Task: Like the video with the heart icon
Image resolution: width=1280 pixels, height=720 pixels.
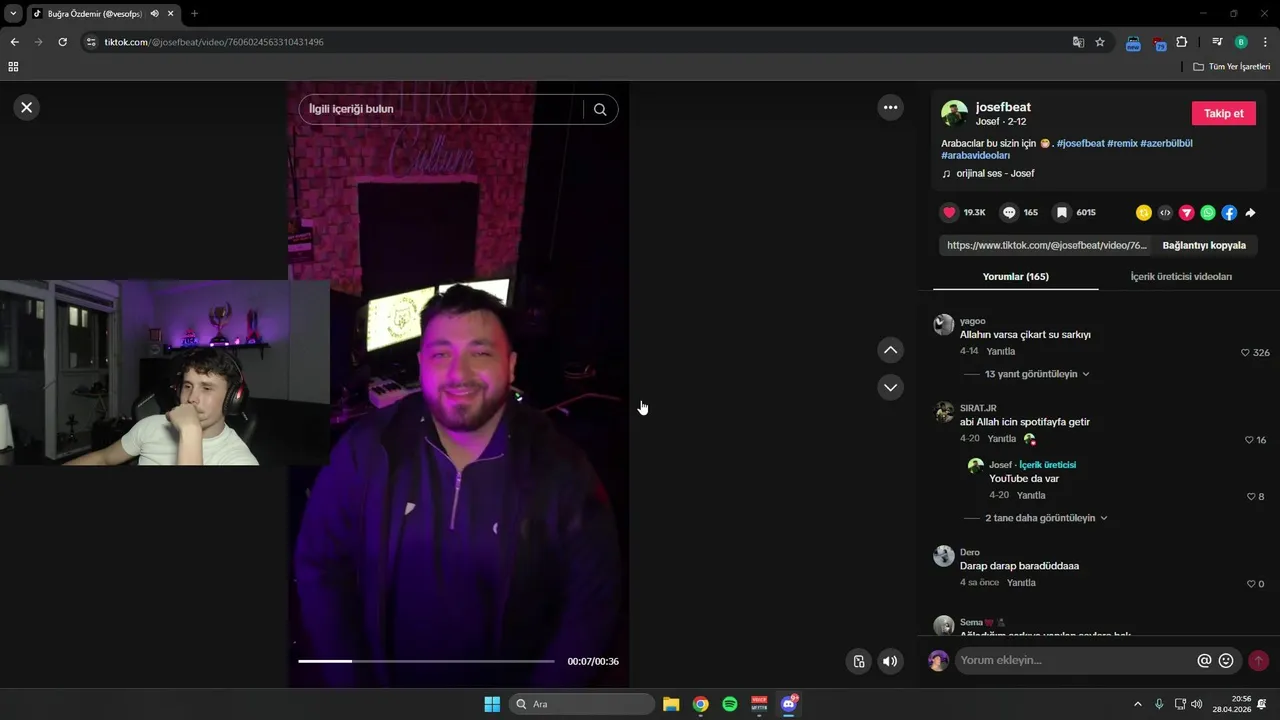Action: point(949,213)
